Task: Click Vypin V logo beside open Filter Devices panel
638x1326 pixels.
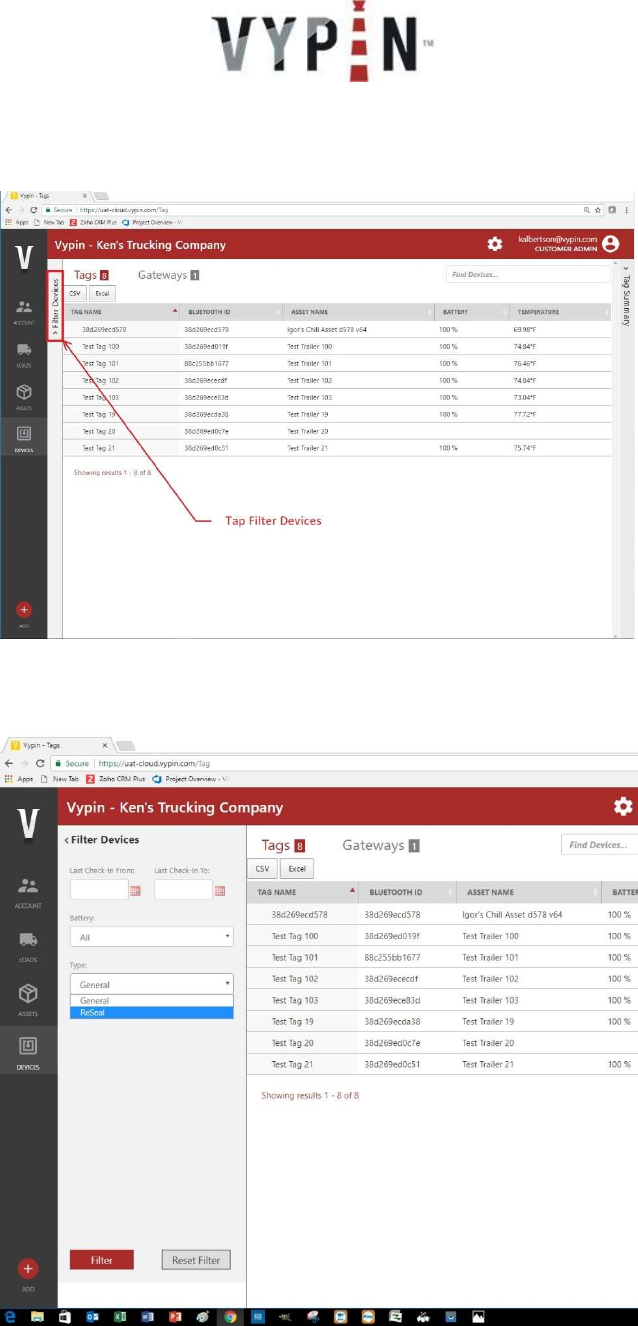Action: pos(29,825)
